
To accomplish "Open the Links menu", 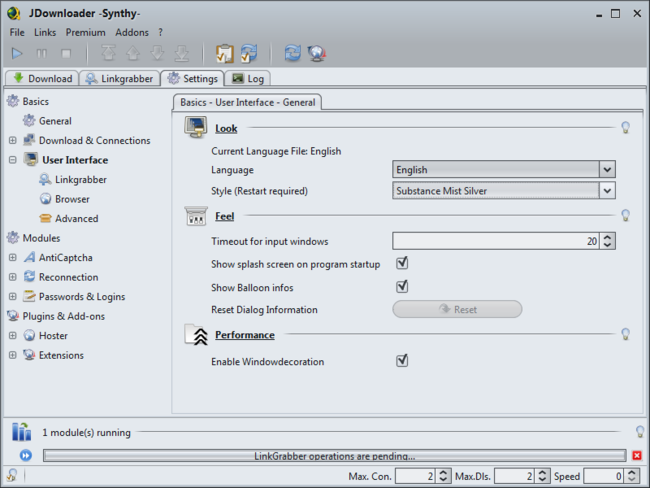I will 45,32.
